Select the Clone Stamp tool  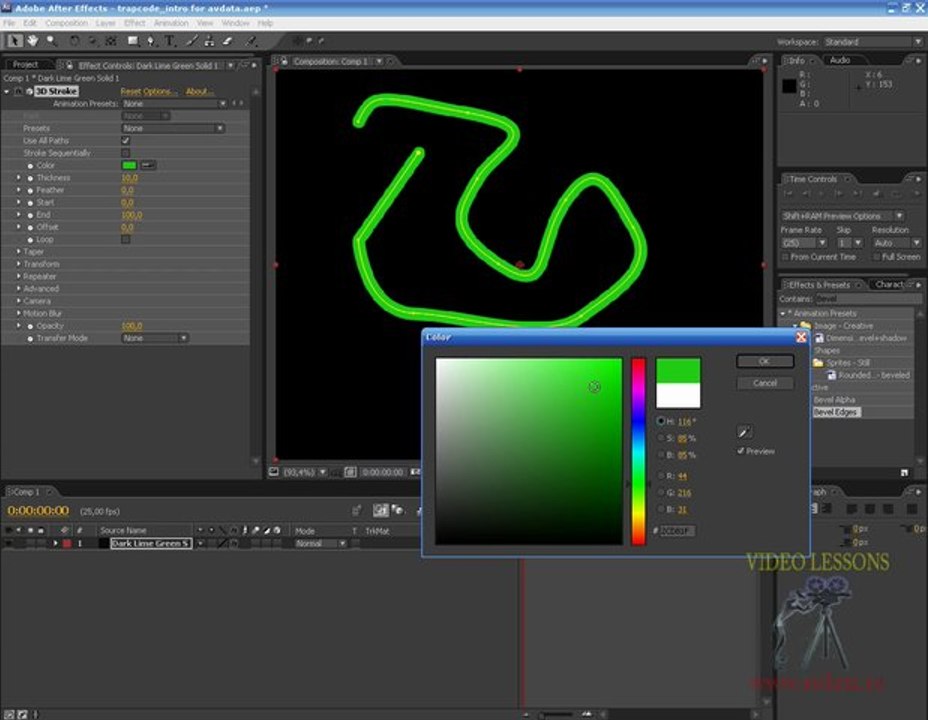pos(210,41)
